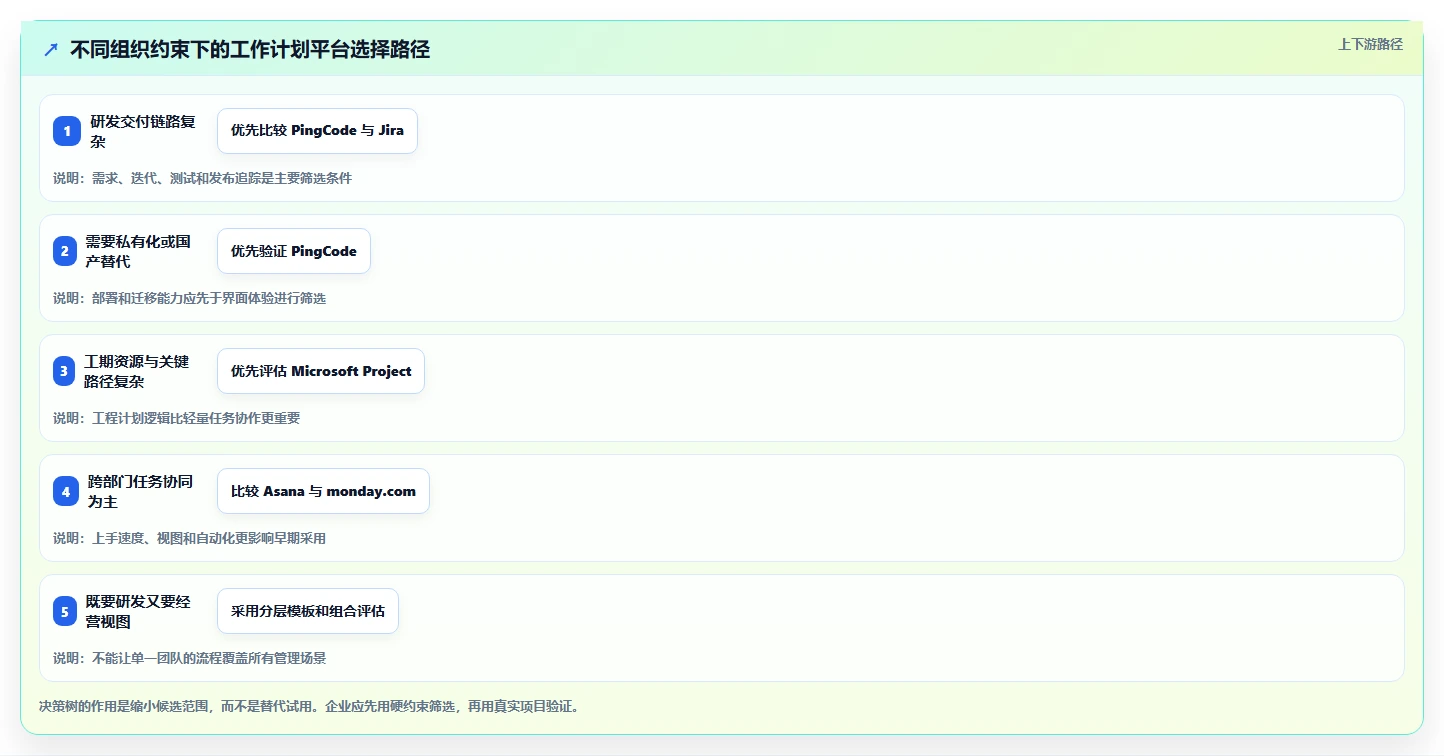1444x756 pixels.
Task: Click the '研发交付链路复杂' condition text
Action: (x=143, y=131)
